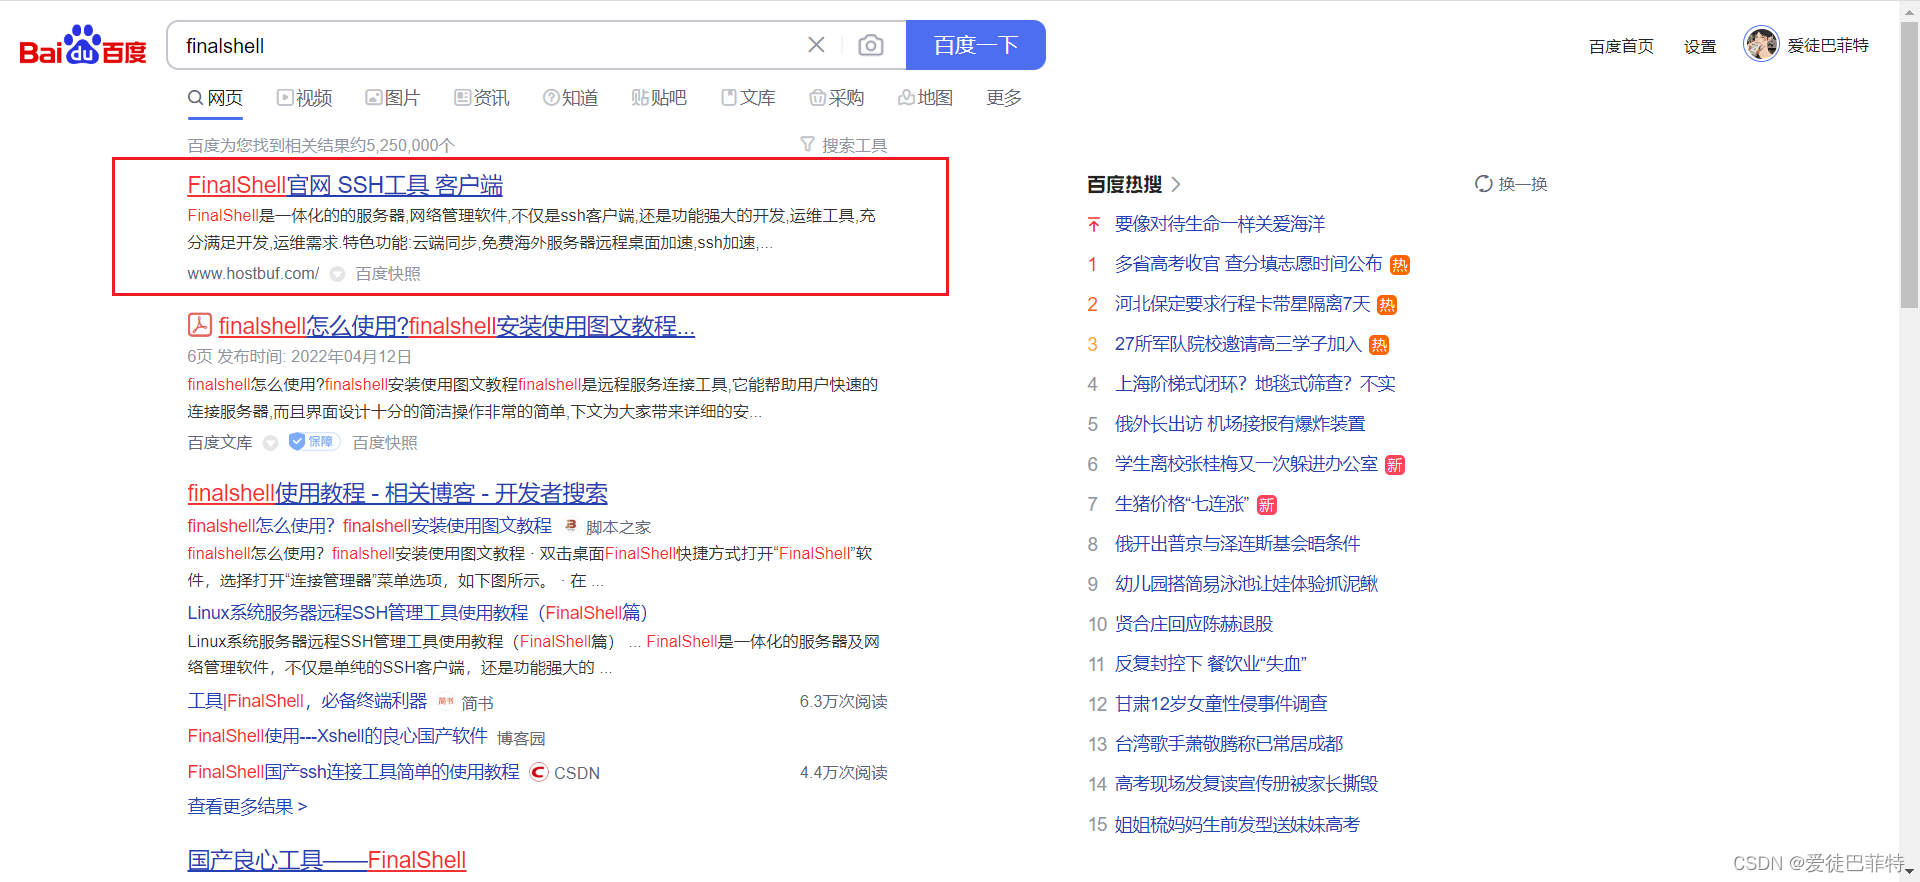Open the 更多 tab menu
The image size is (1920, 882).
pyautogui.click(x=1003, y=98)
